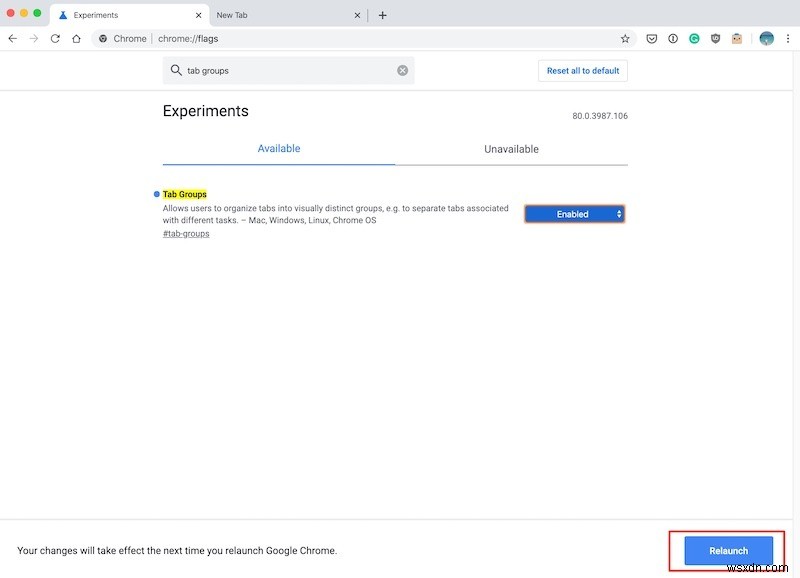Focus the search flags input field
This screenshot has width=800, height=578.
[x=288, y=70]
